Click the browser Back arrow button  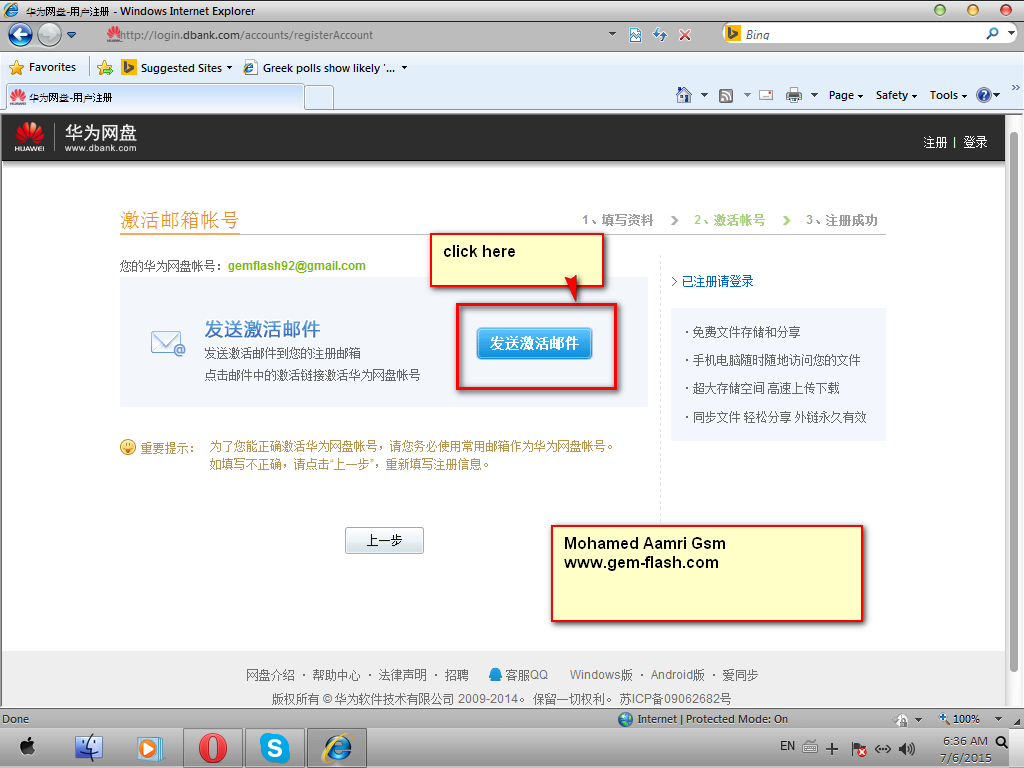coord(20,35)
